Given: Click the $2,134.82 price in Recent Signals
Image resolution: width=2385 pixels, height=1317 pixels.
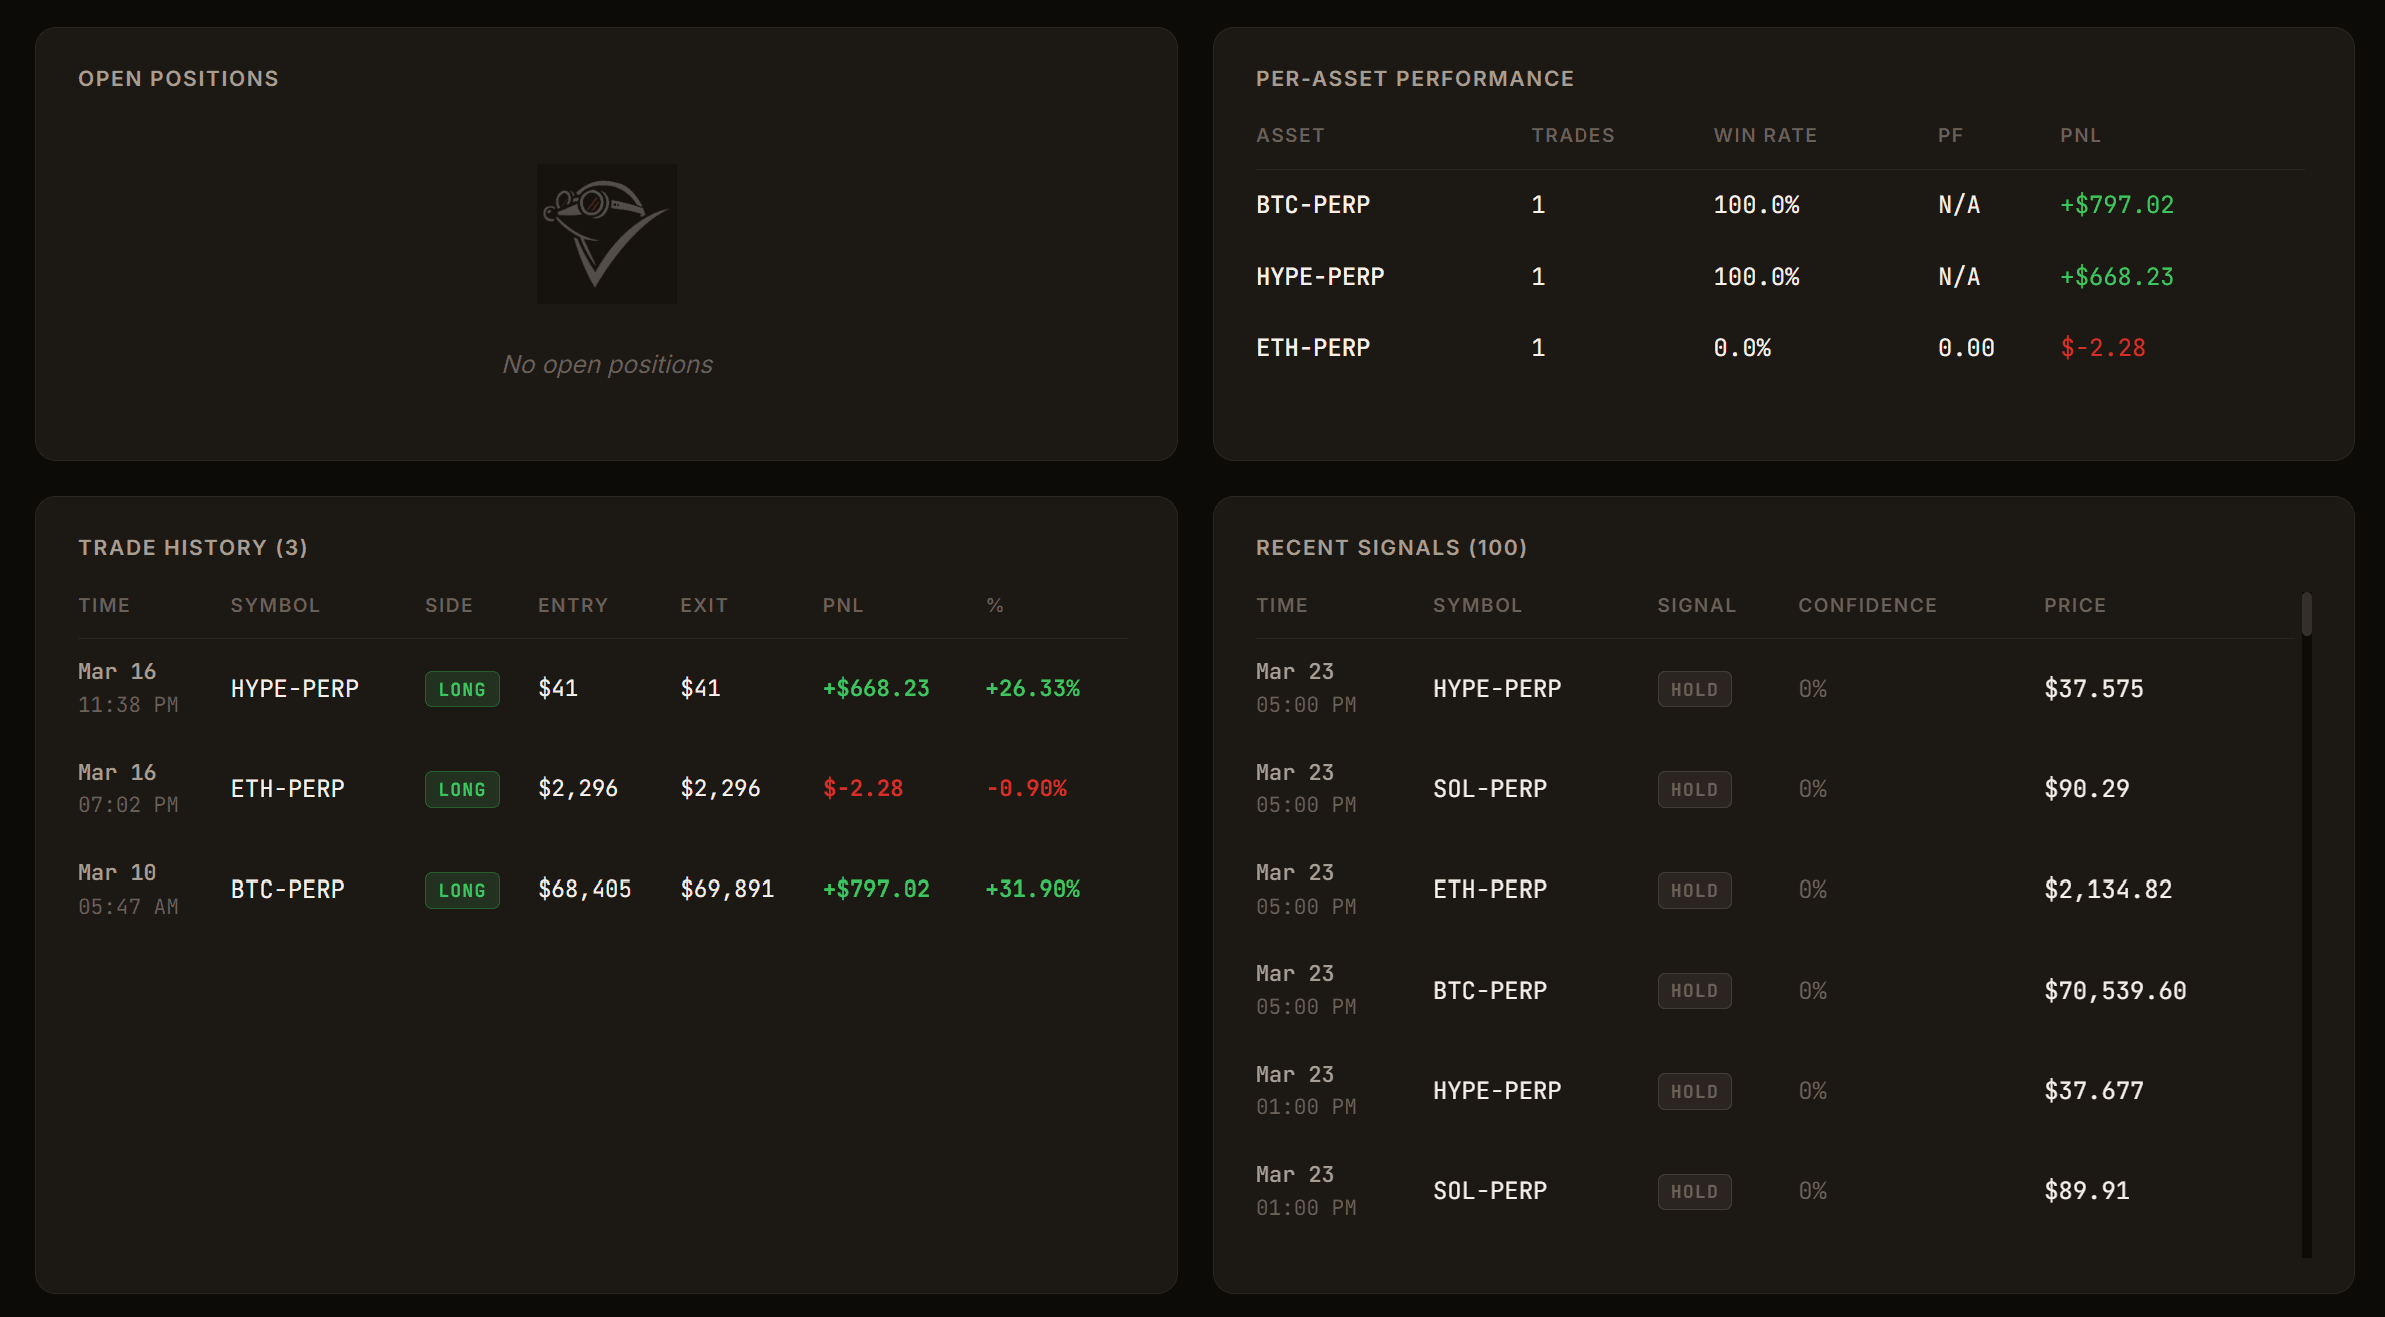Looking at the screenshot, I should 2108,890.
